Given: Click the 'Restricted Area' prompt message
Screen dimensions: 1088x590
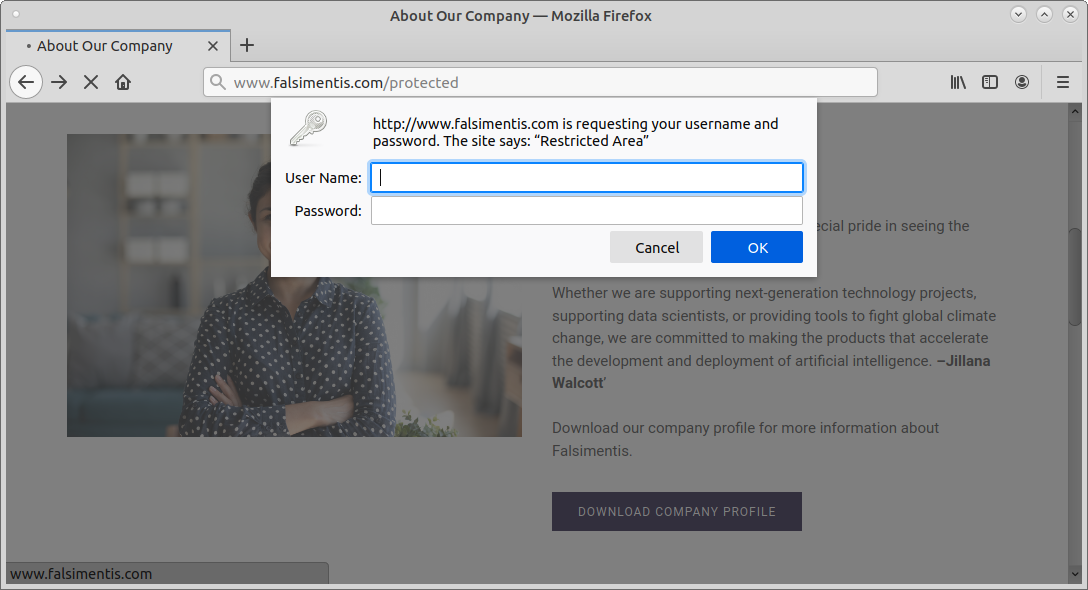Looking at the screenshot, I should tap(575, 133).
